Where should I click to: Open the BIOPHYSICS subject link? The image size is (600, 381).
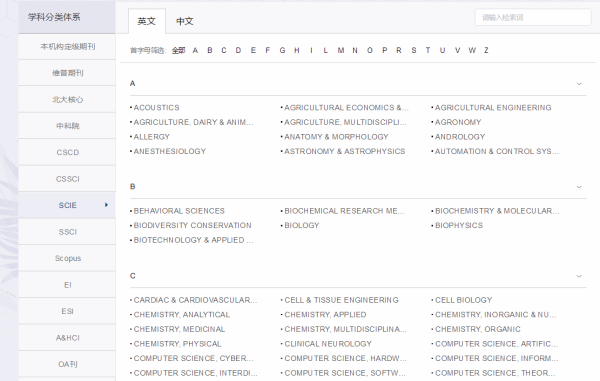click(459, 226)
